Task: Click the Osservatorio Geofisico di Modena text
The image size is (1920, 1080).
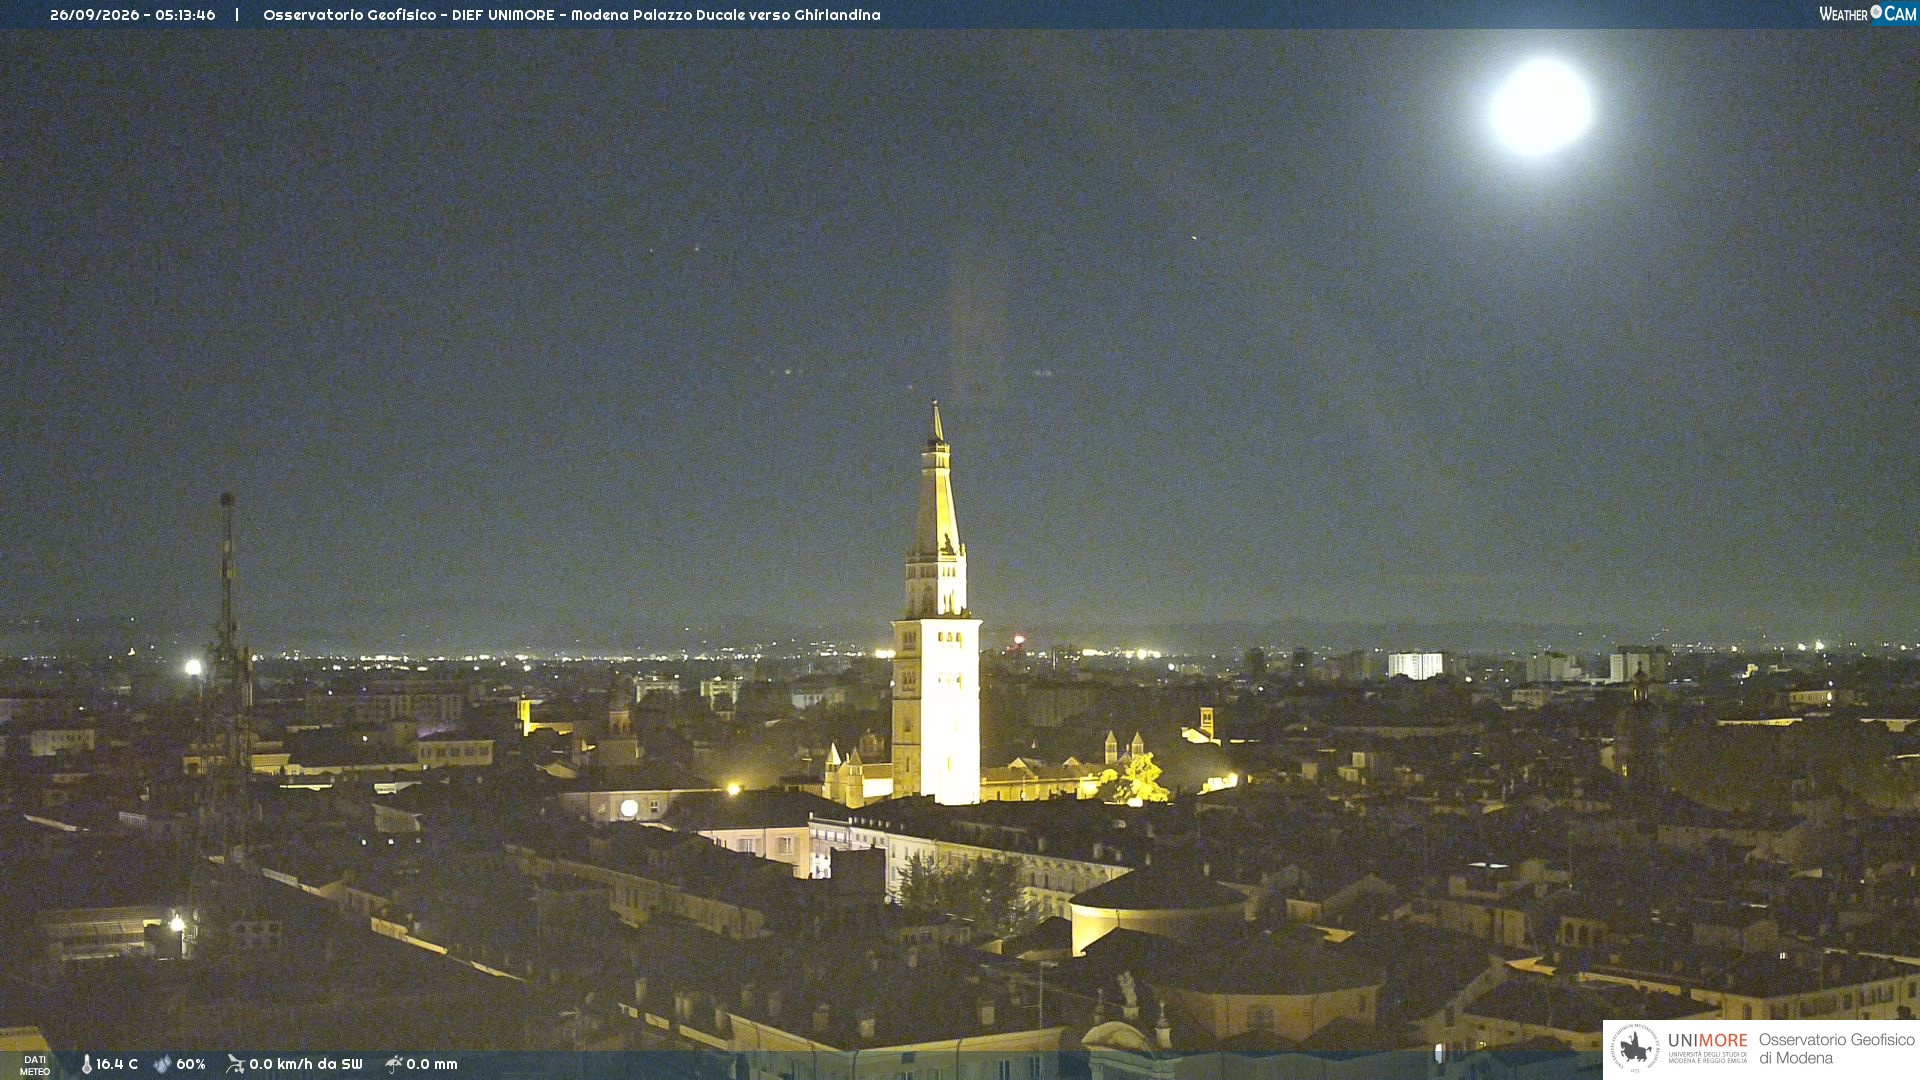Action: pyautogui.click(x=1836, y=1049)
